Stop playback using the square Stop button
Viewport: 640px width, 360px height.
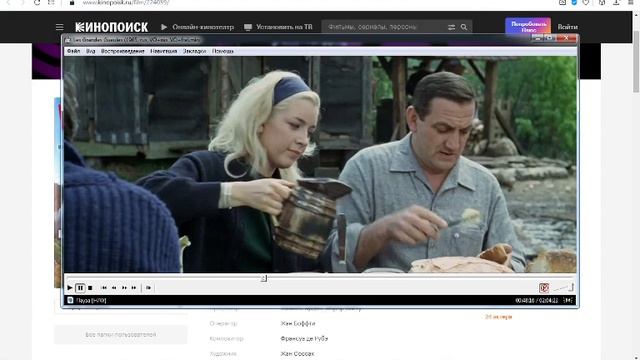pyautogui.click(x=90, y=288)
